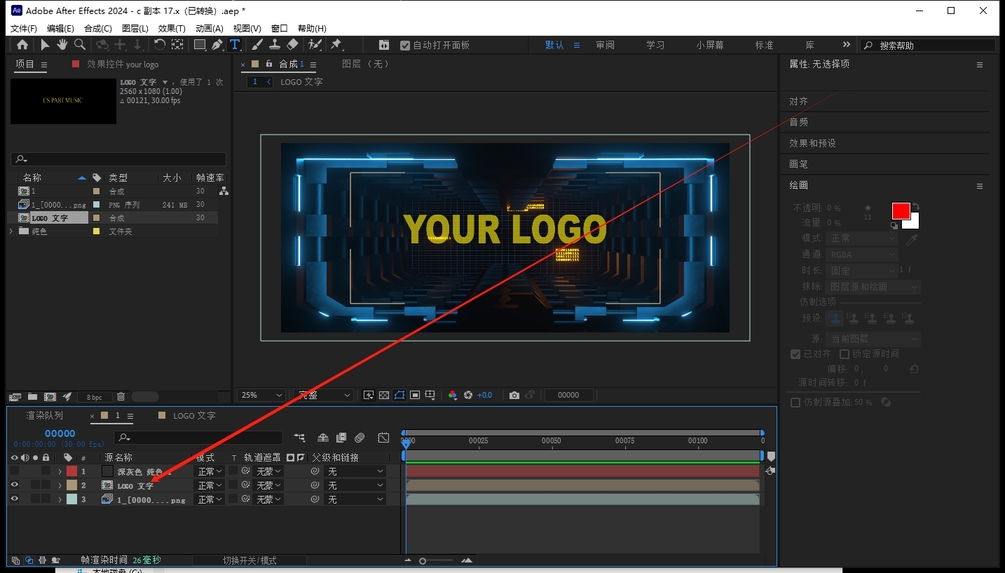Open the 效果和预设 panel

point(813,143)
